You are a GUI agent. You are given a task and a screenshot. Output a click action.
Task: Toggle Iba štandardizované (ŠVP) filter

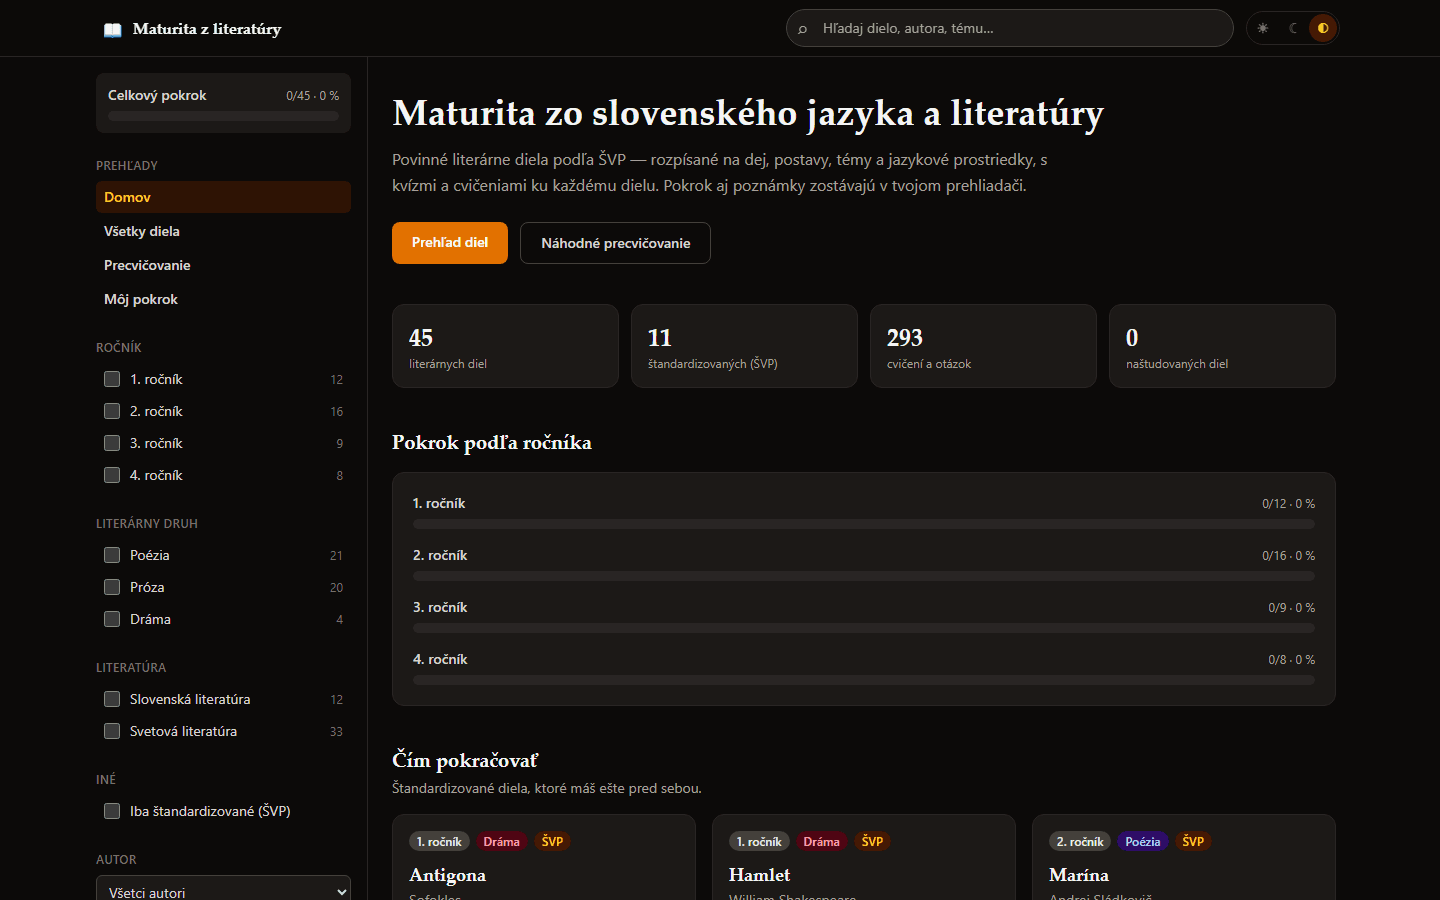pyautogui.click(x=112, y=811)
